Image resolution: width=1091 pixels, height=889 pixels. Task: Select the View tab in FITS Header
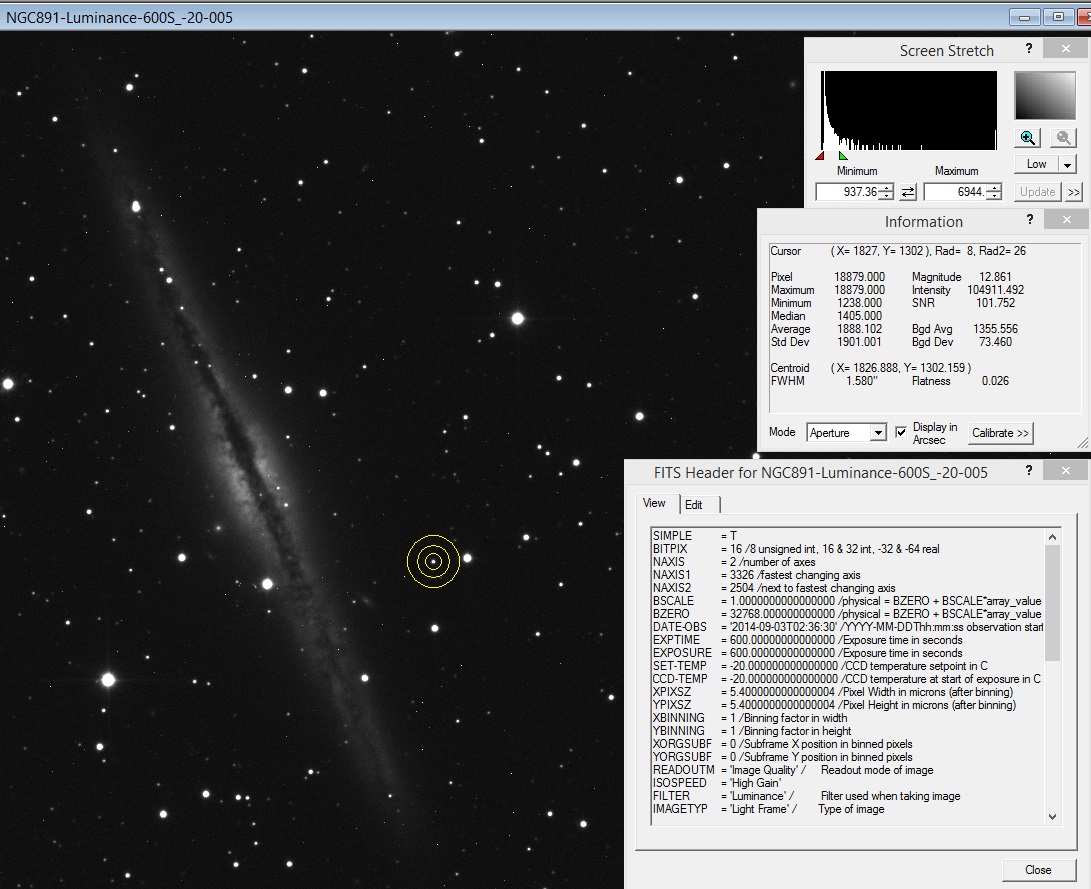tap(654, 504)
